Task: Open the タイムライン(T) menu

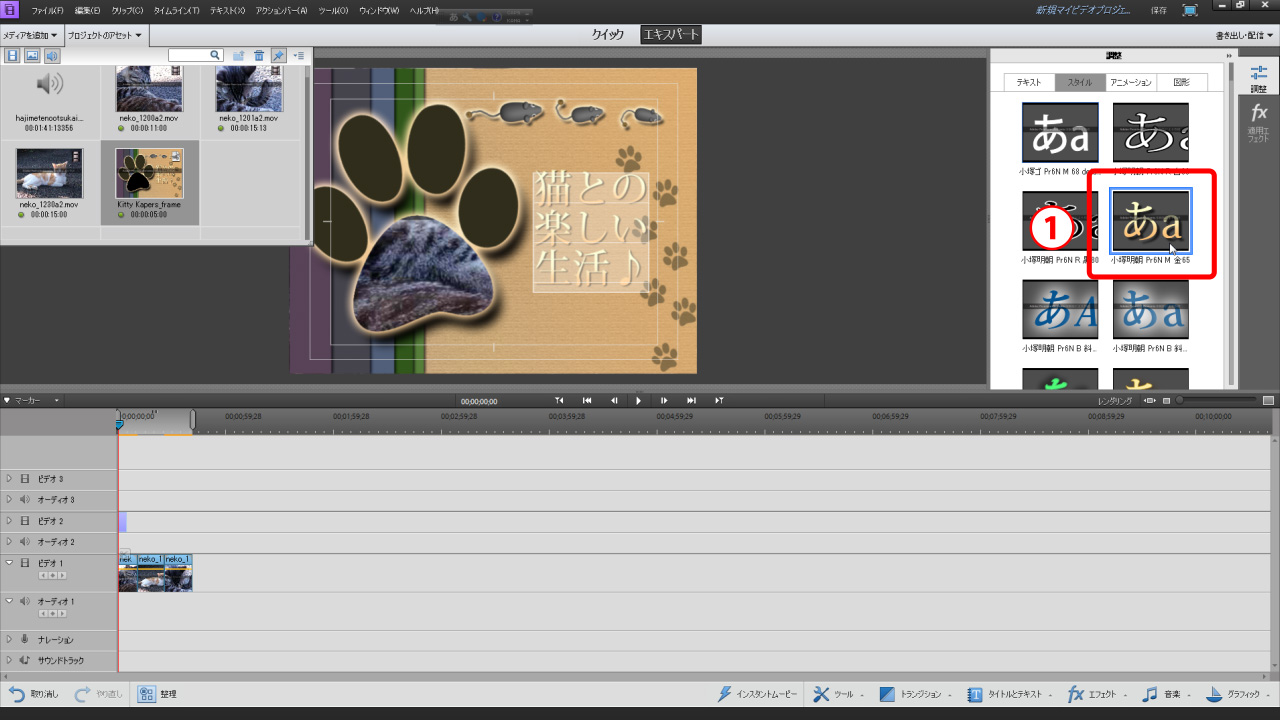Action: (x=176, y=10)
